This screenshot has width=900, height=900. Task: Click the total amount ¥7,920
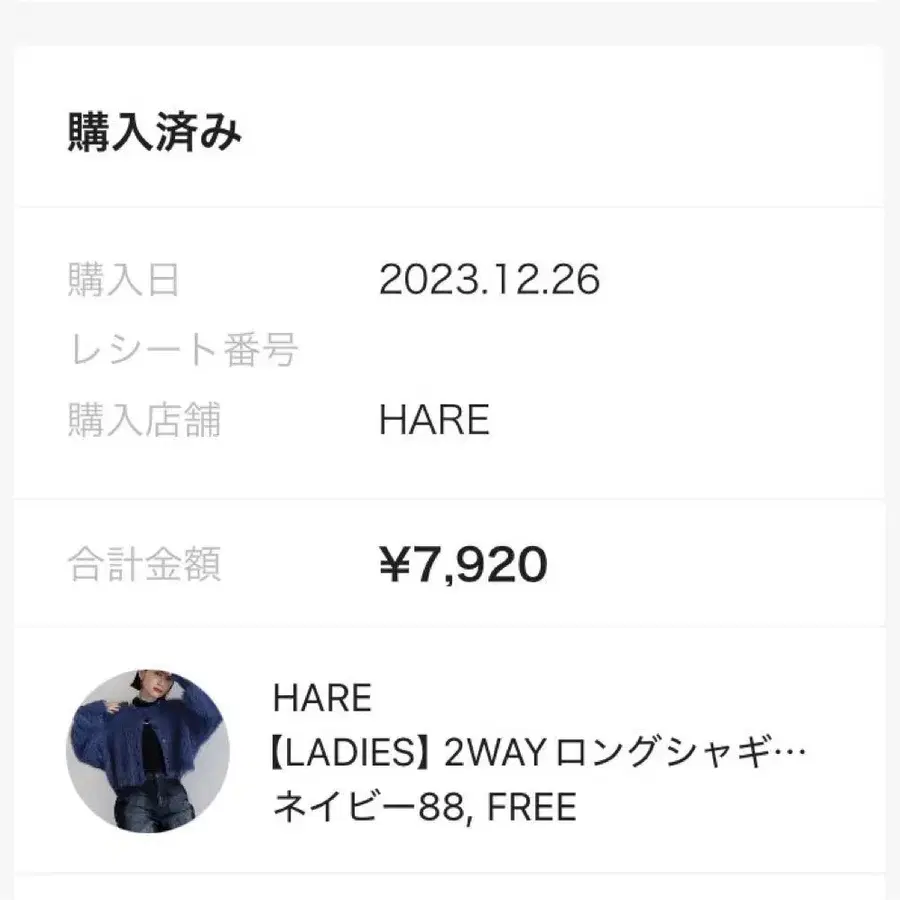click(463, 565)
